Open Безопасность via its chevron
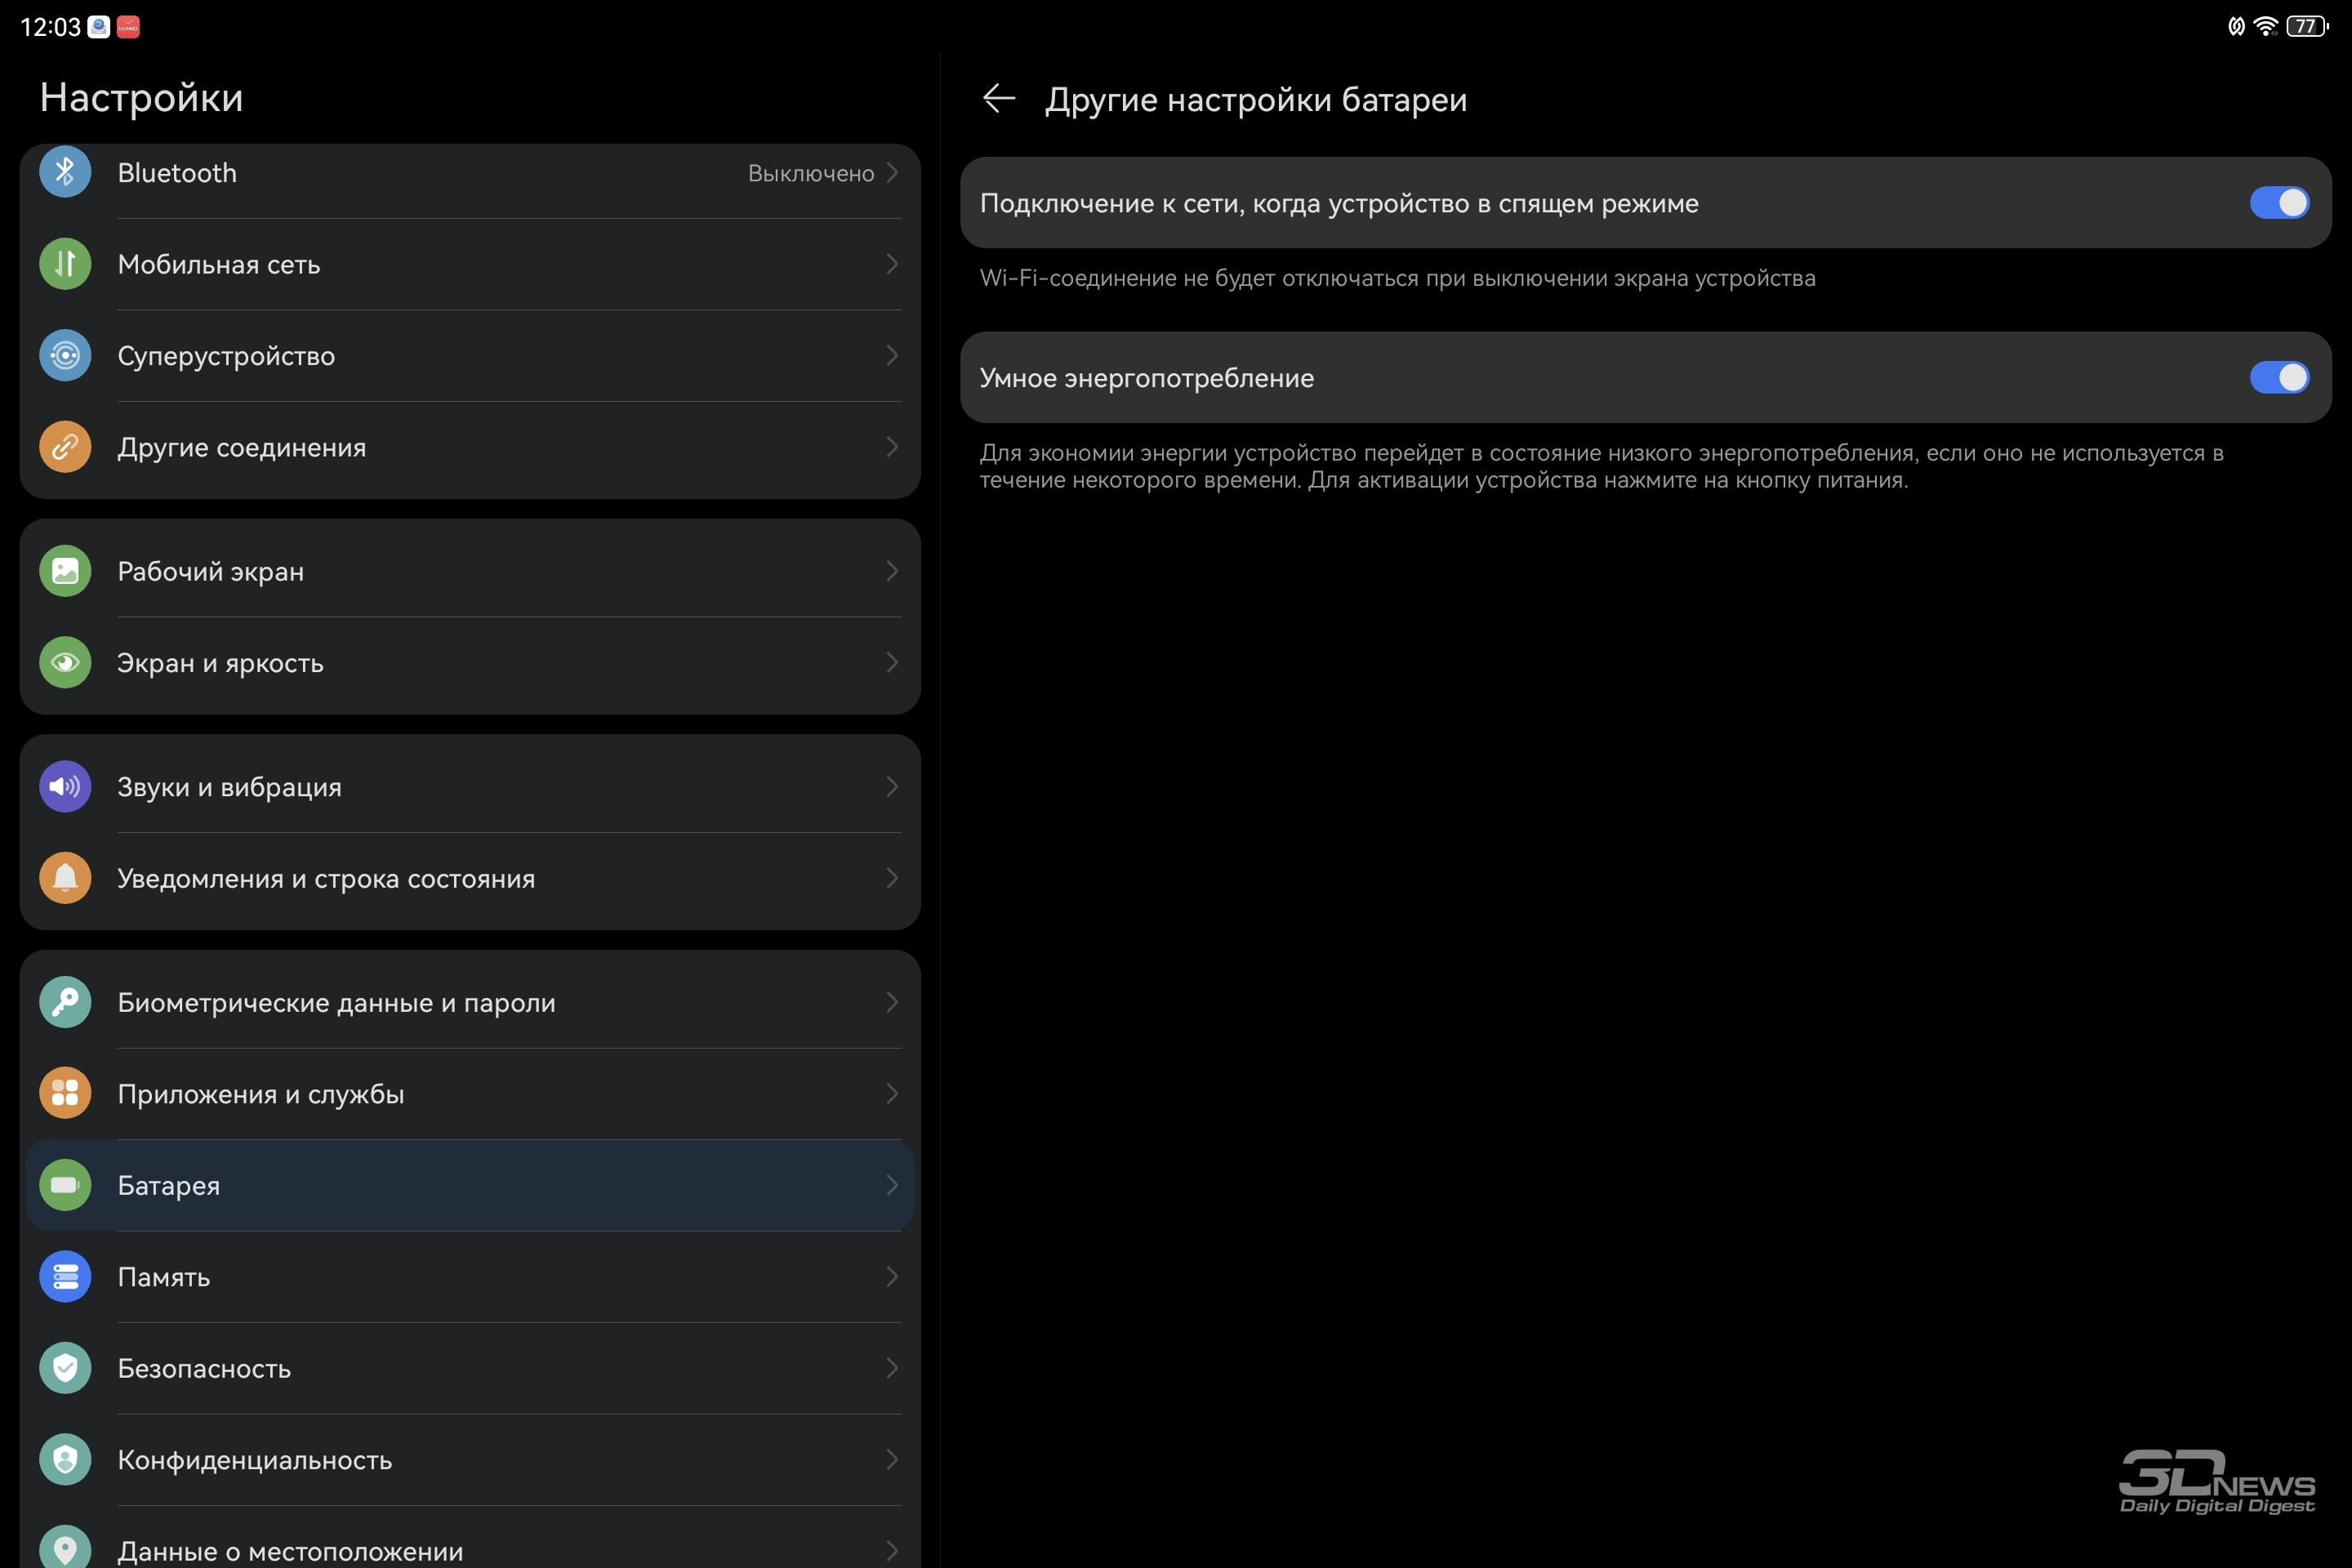This screenshot has width=2352, height=1568. 892,1368
